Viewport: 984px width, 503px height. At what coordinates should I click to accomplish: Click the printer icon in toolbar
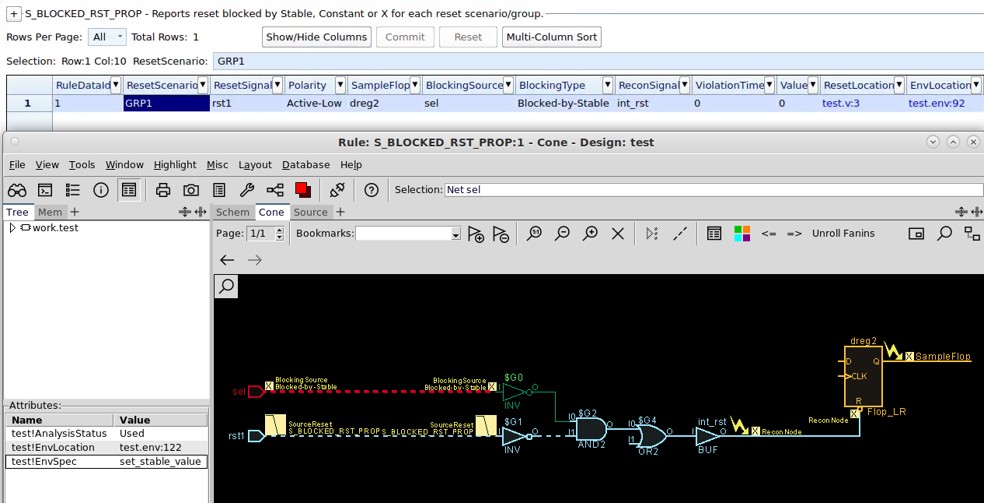point(163,190)
